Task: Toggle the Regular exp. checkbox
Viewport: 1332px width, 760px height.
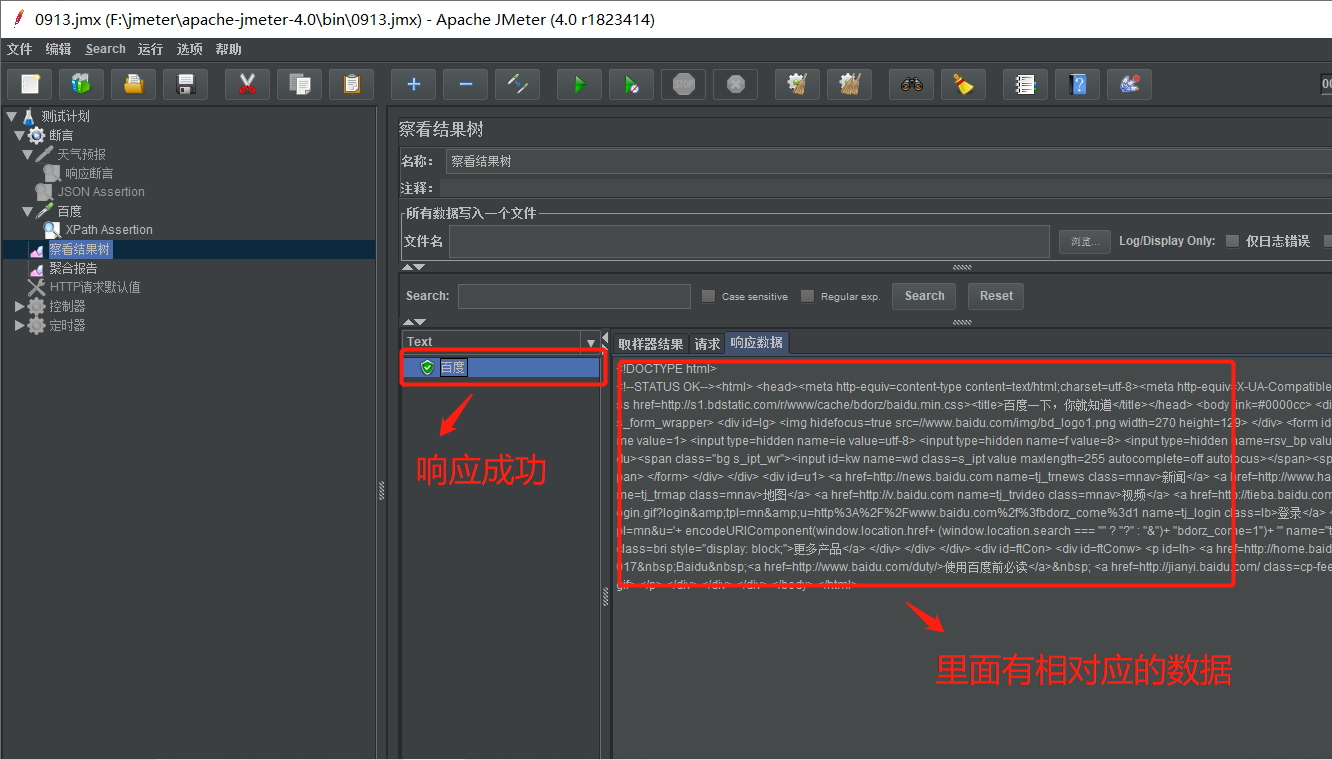Action: tap(807, 296)
